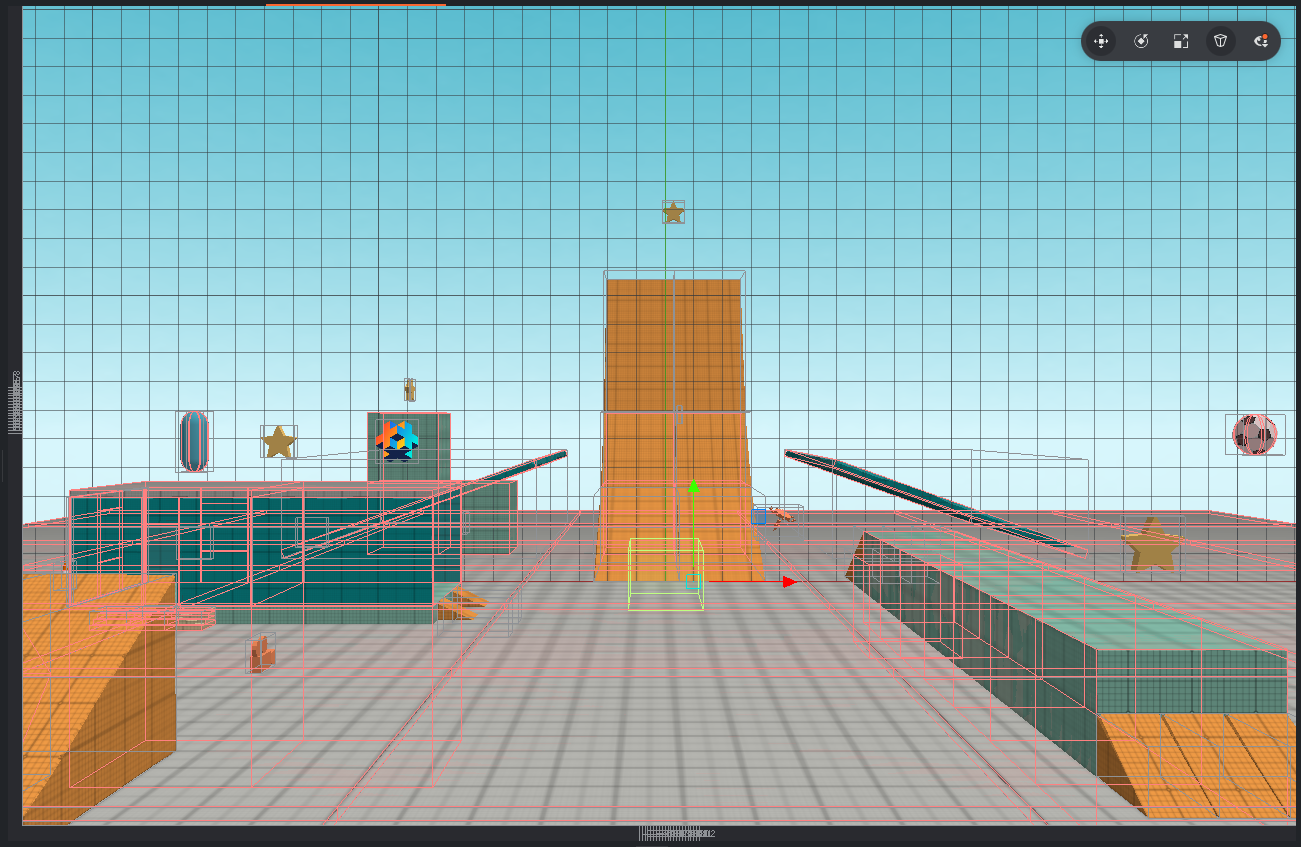The width and height of the screenshot is (1301, 847).
Task: Select the striped capsule object
Action: point(194,441)
